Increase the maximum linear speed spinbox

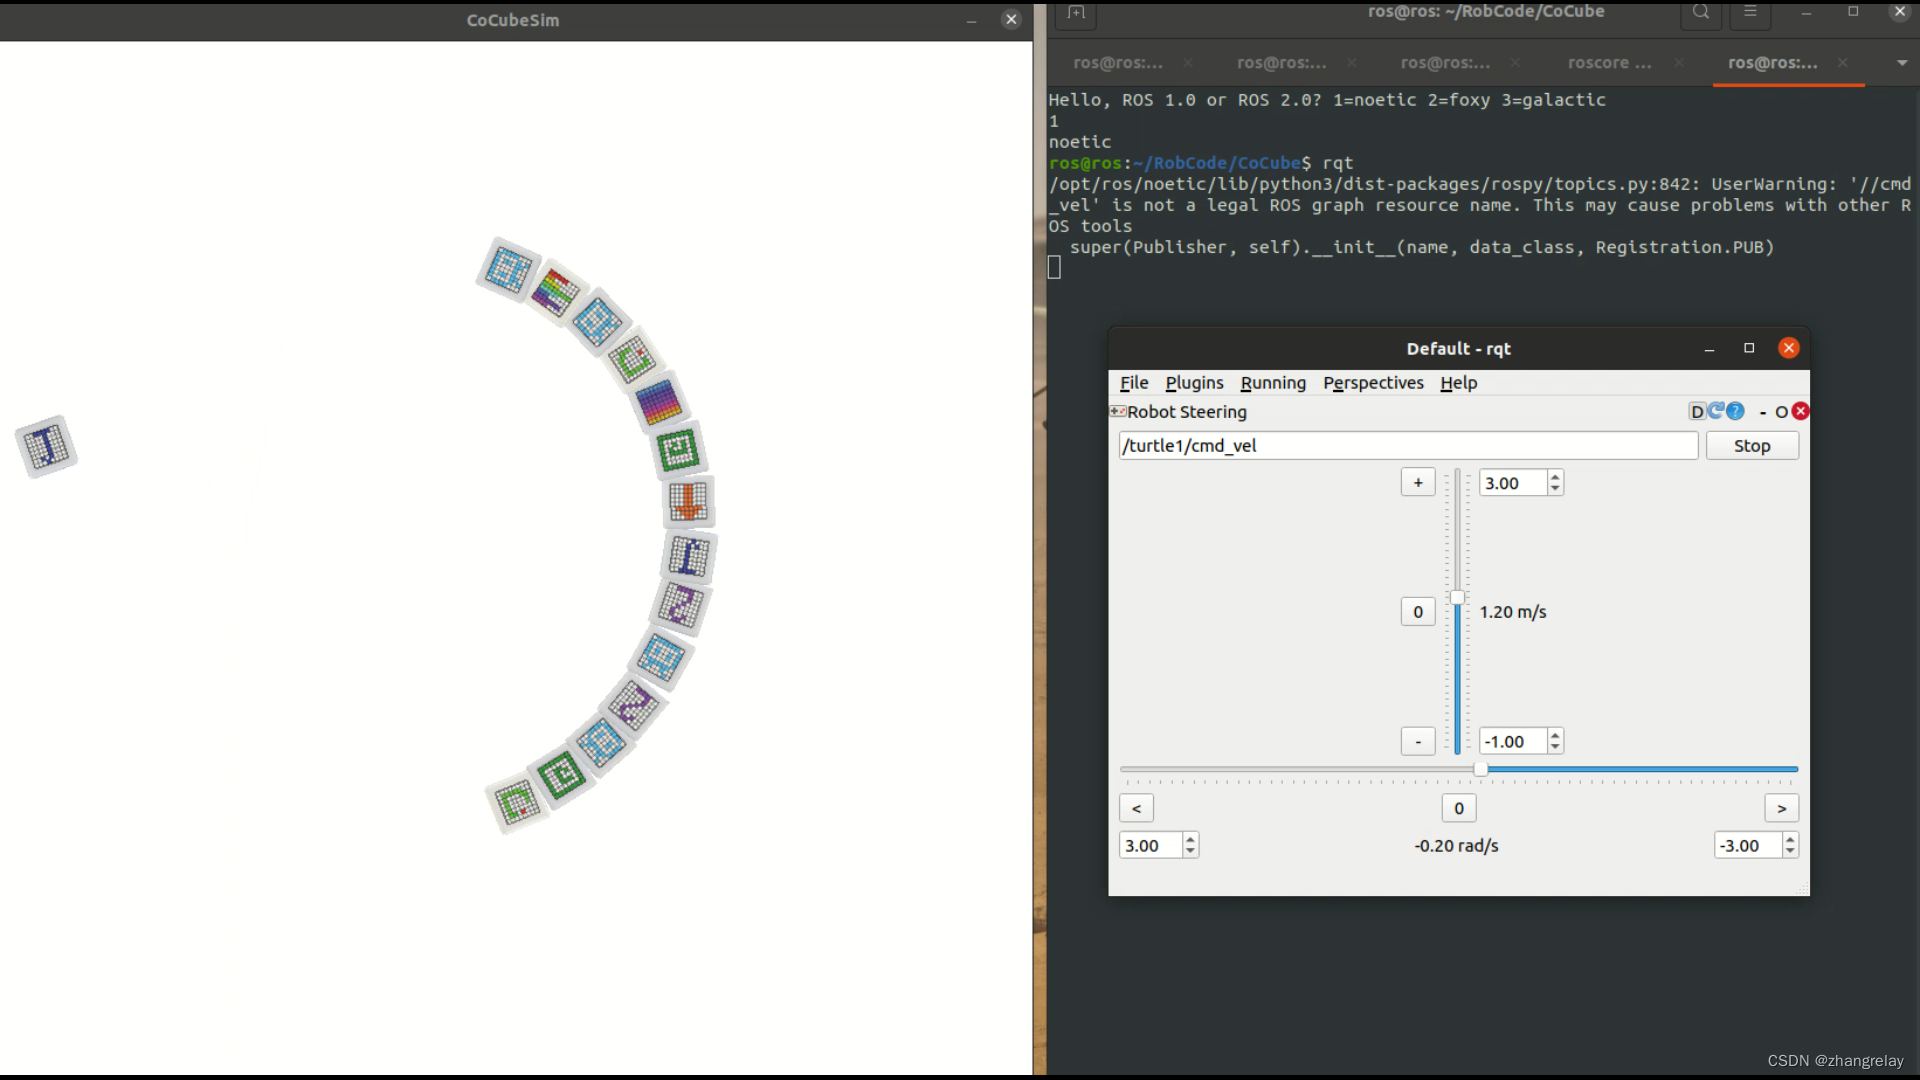pos(1555,477)
